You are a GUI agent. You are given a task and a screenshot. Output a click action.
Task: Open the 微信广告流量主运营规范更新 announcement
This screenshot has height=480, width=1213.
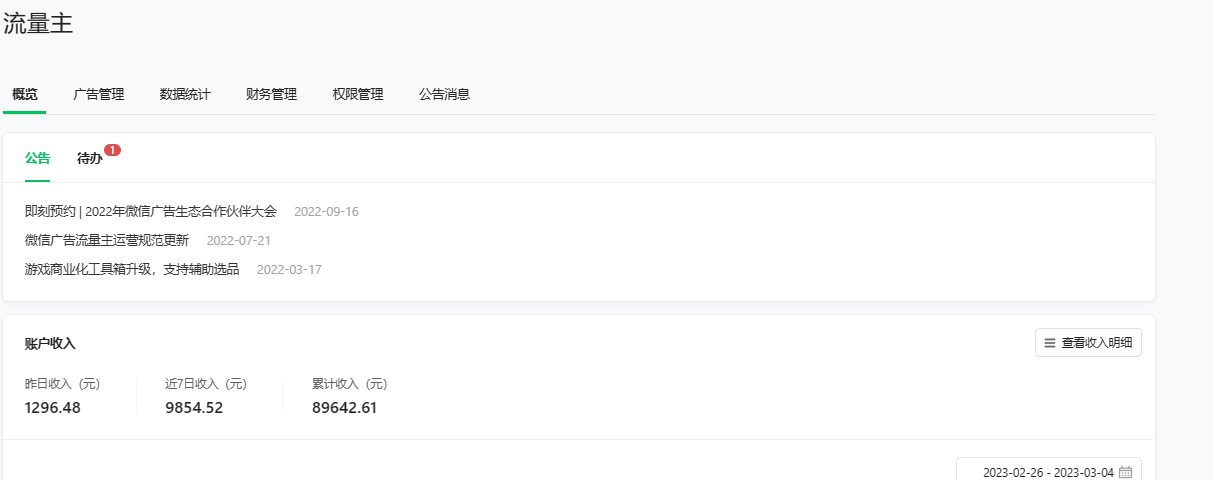tap(107, 241)
